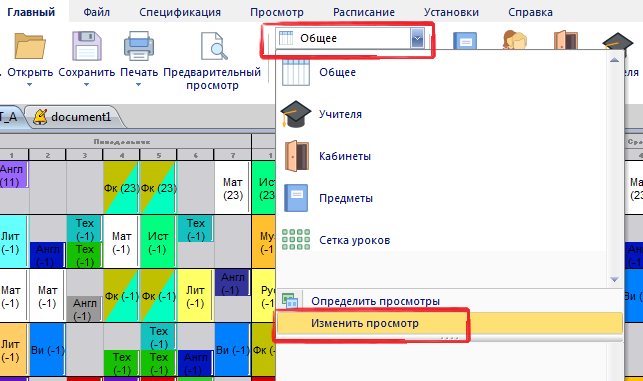Expand the arrow under Сохранить
This screenshot has width=643, height=381.
coord(86,85)
